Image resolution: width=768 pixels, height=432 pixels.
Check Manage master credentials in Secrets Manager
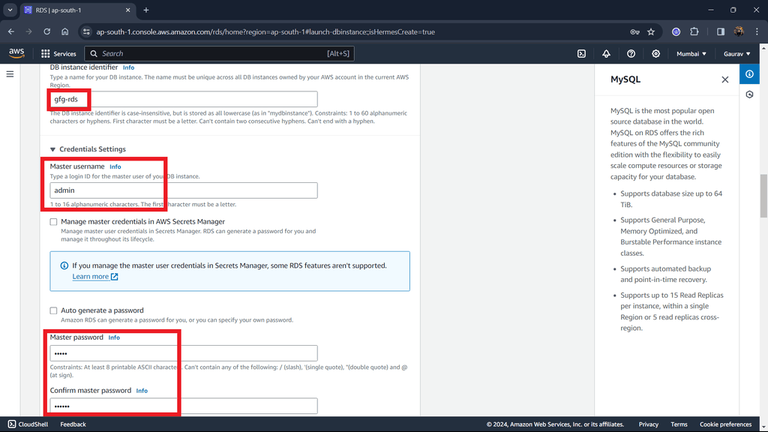coord(53,222)
